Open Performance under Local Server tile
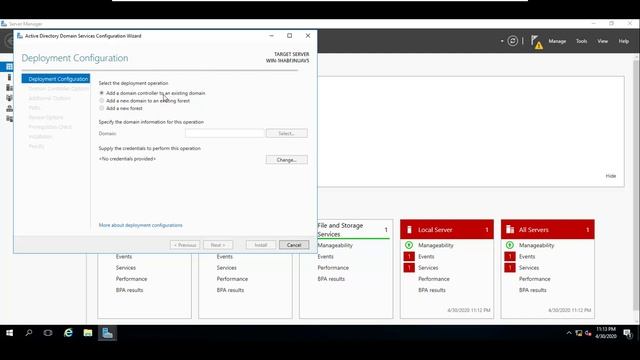The height and width of the screenshot is (360, 640). 434,279
